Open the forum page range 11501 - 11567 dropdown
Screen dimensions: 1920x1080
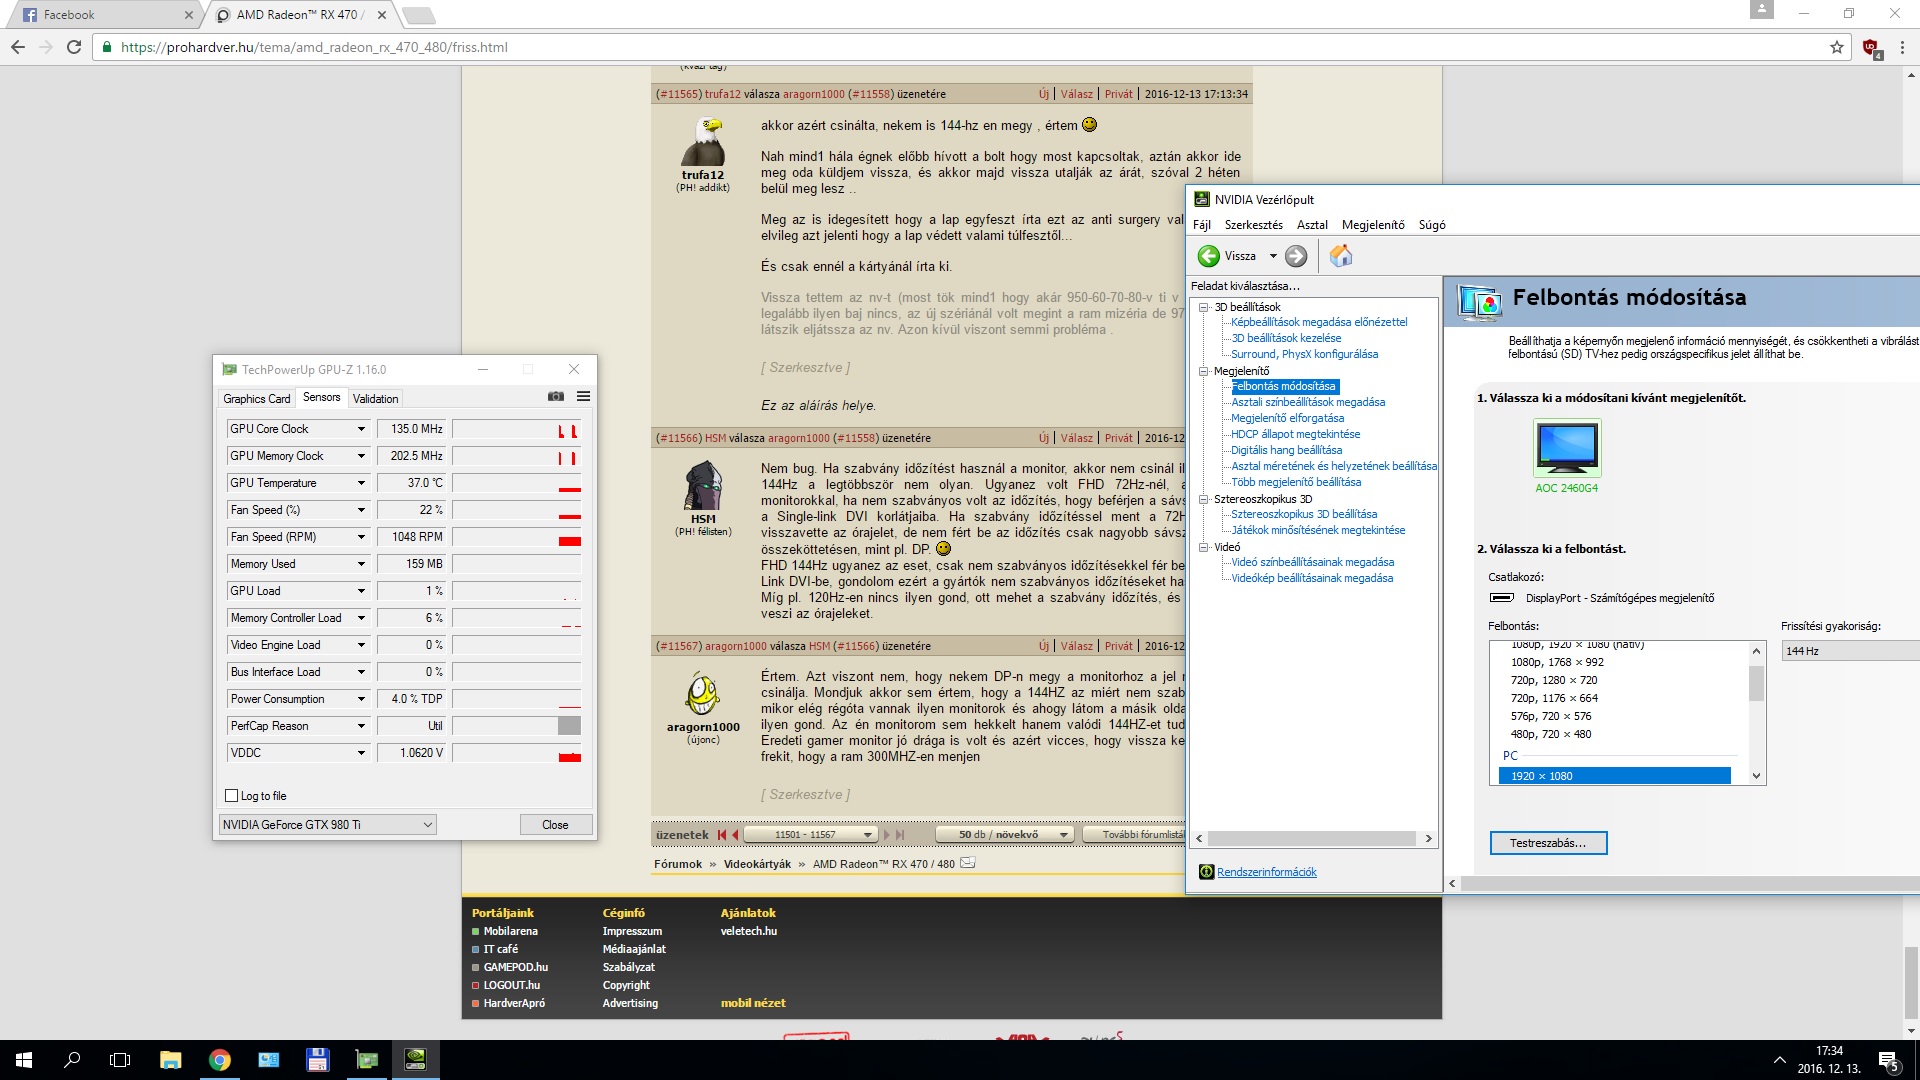coord(811,835)
